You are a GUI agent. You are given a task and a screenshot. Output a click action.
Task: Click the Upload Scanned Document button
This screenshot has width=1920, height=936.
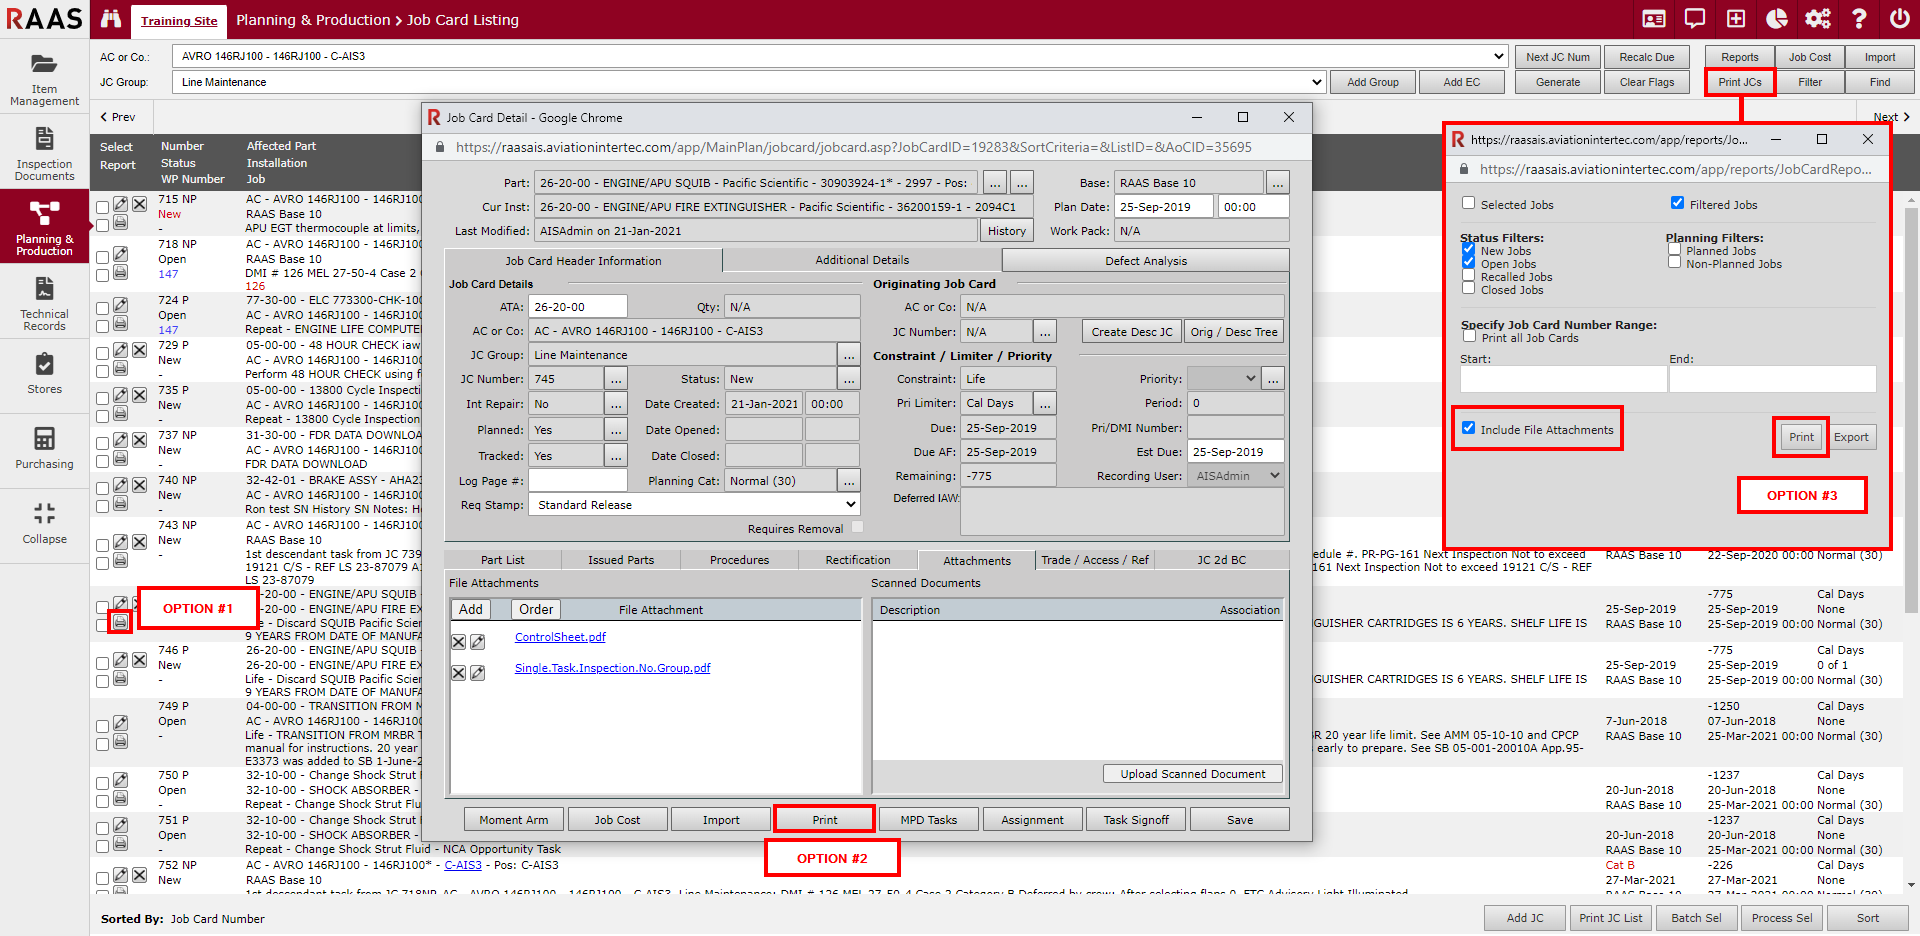pos(1192,774)
